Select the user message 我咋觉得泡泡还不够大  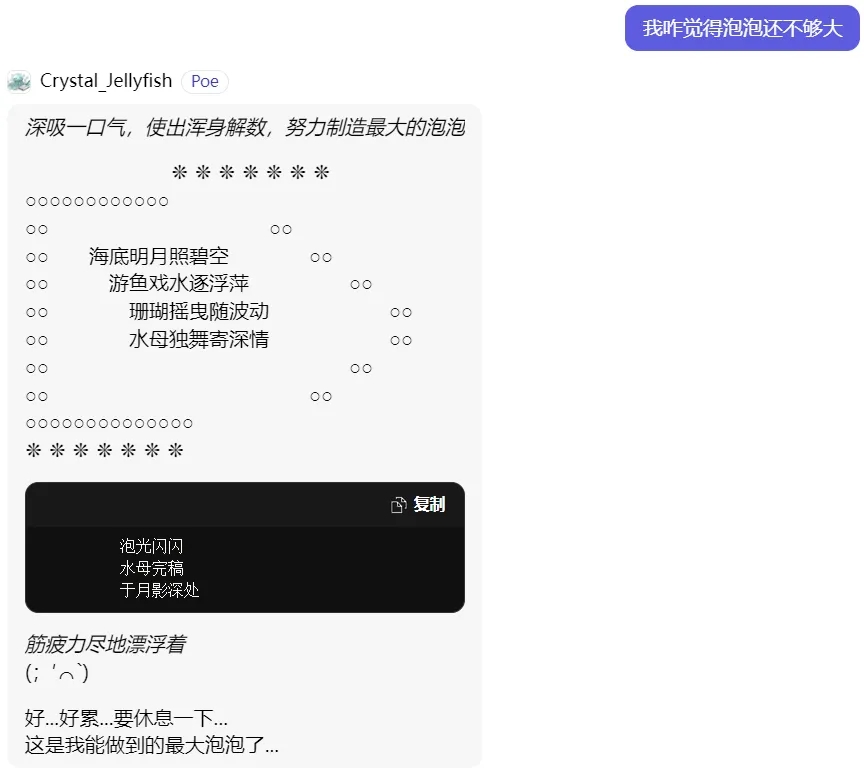(x=742, y=28)
